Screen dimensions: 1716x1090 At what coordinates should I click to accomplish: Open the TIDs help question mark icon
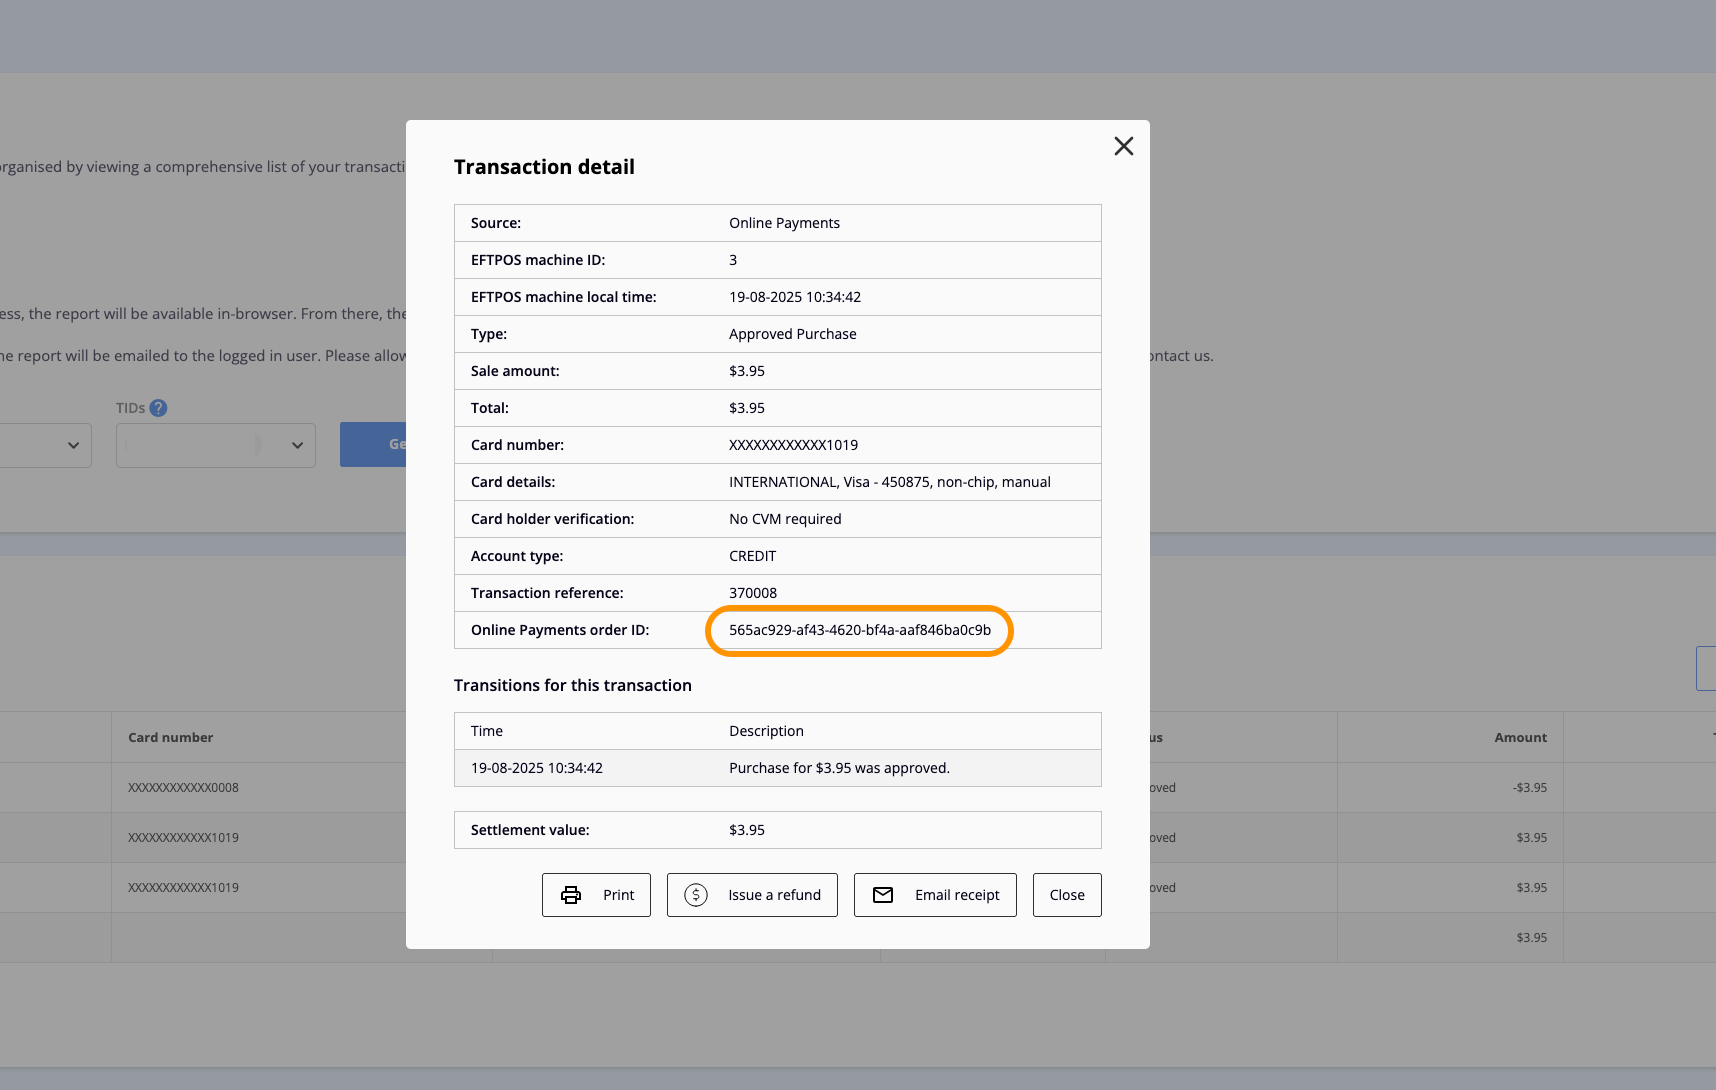point(159,408)
